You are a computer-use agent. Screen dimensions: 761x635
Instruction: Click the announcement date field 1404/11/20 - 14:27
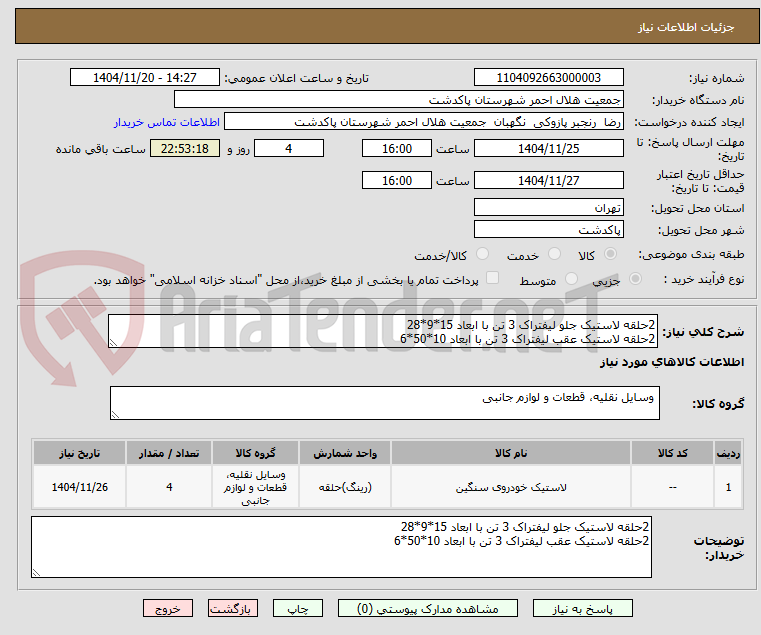click(145, 77)
